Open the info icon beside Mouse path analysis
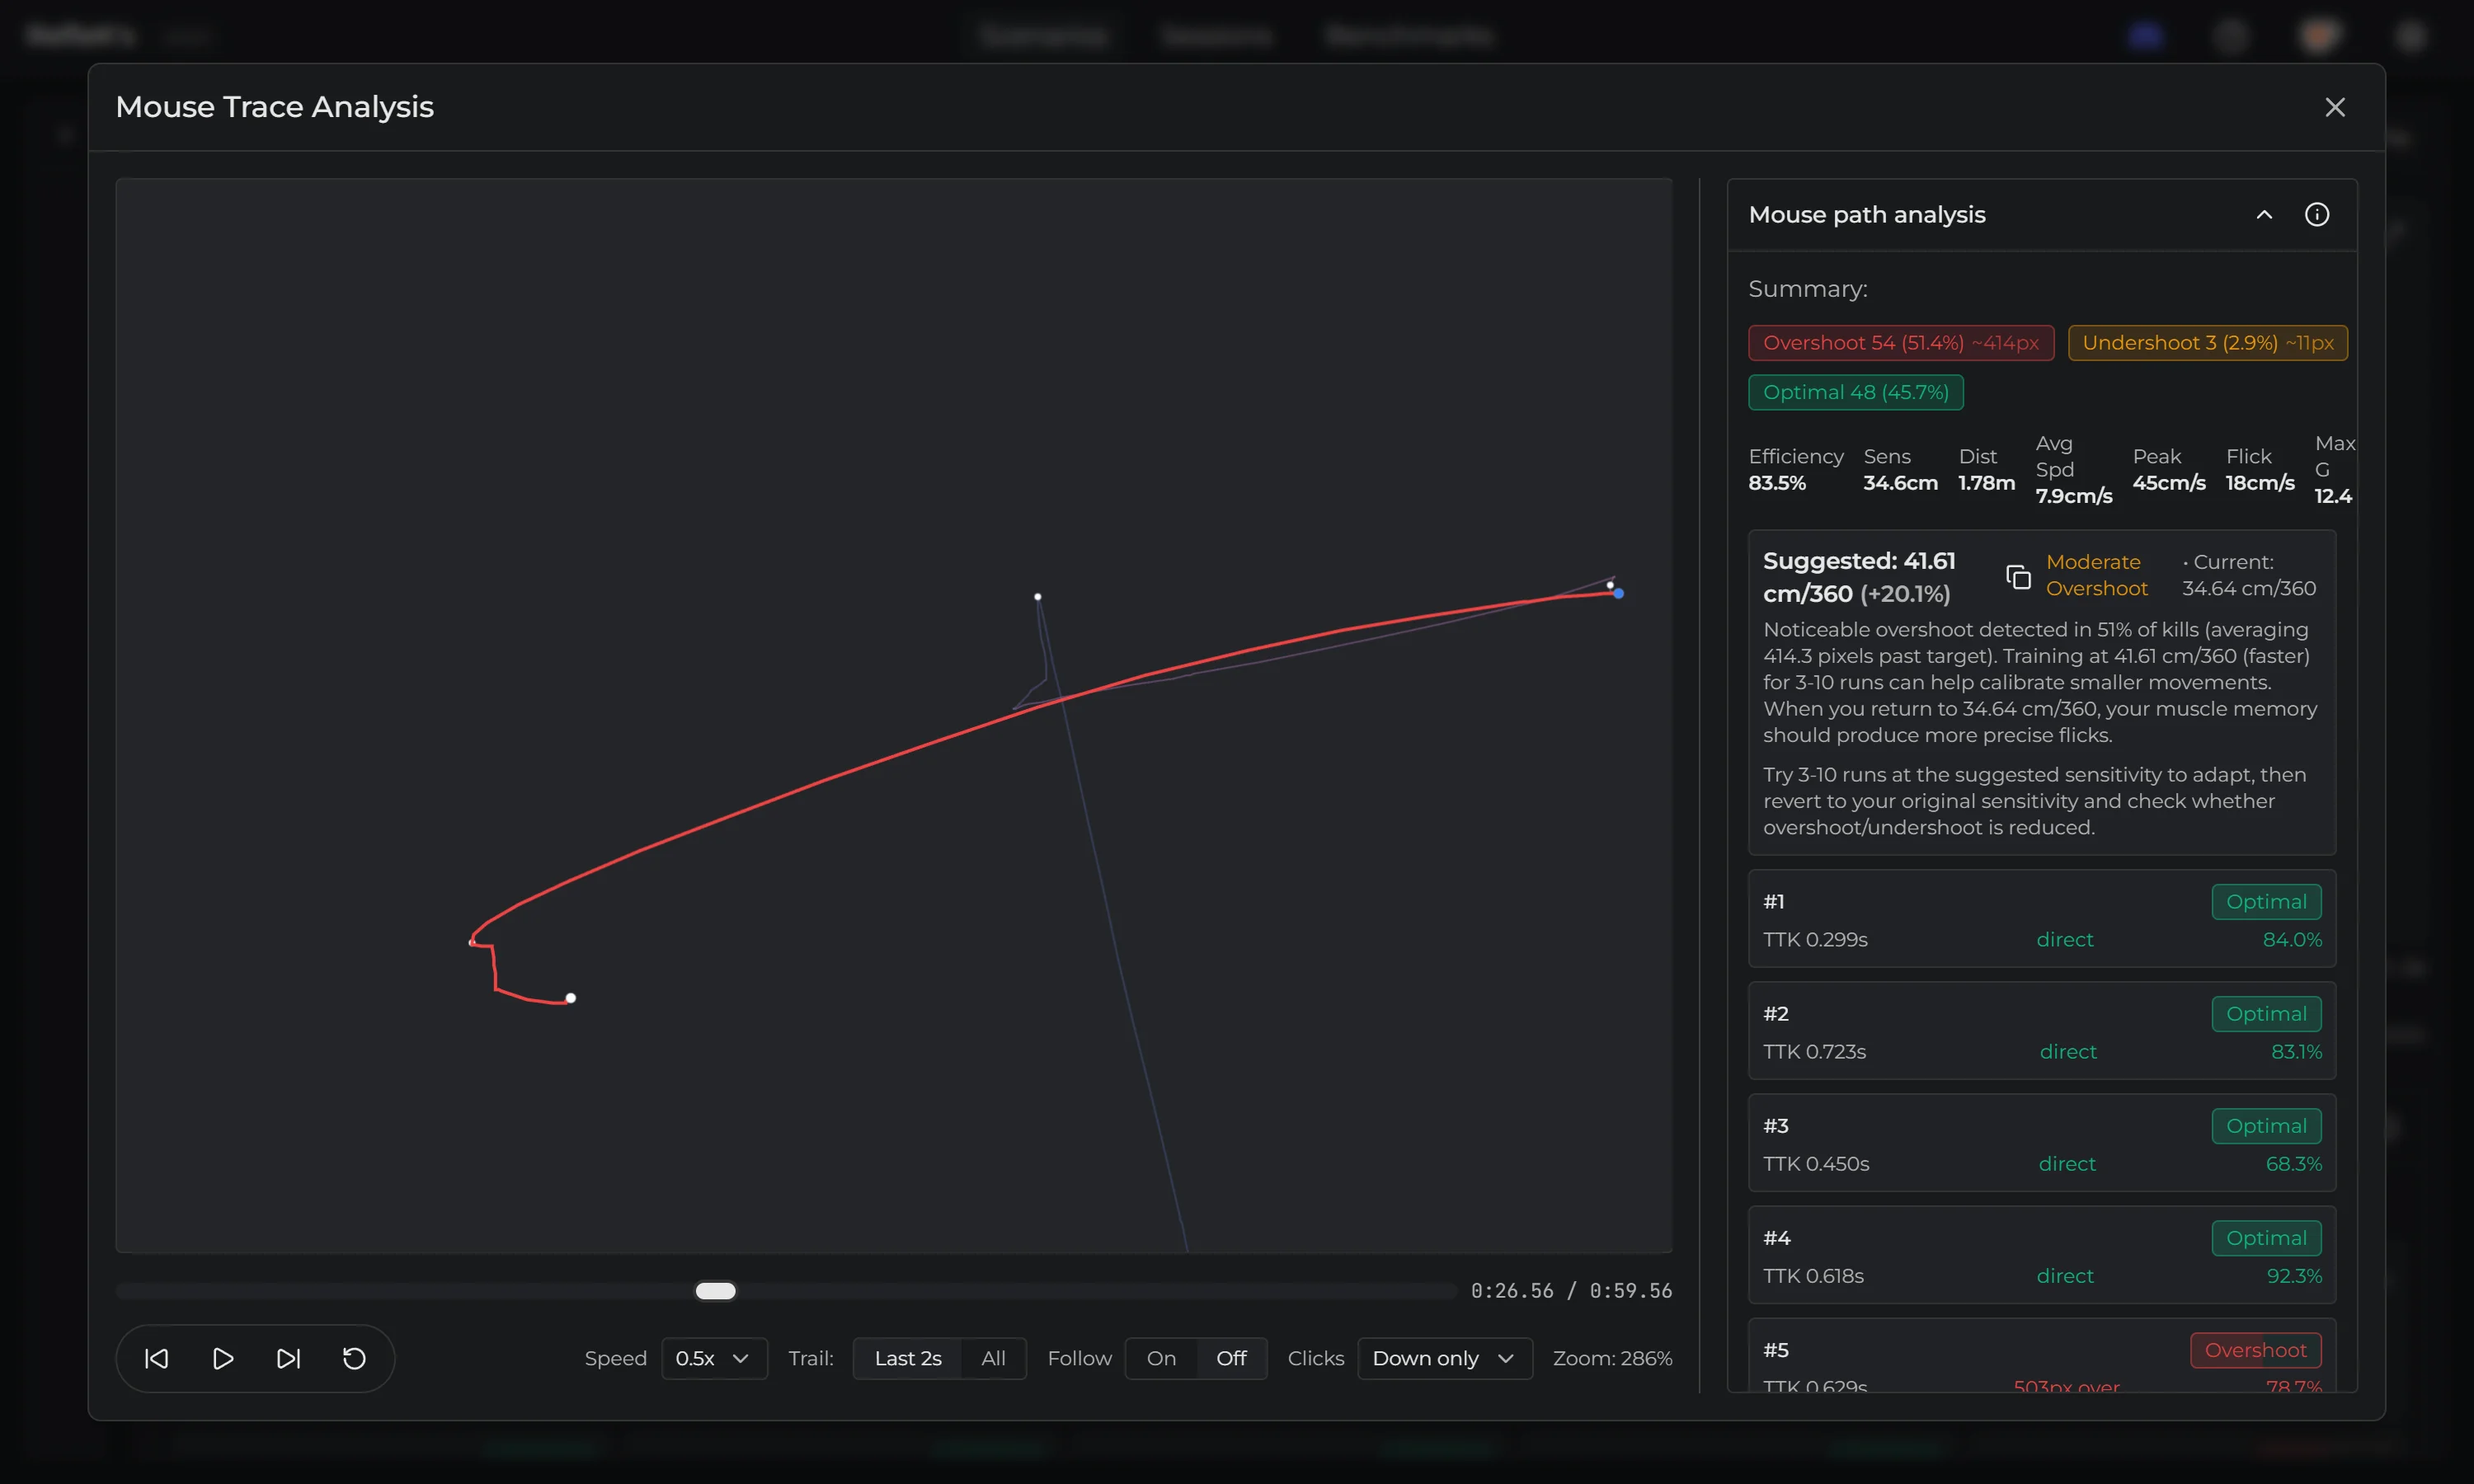 pyautogui.click(x=2318, y=214)
